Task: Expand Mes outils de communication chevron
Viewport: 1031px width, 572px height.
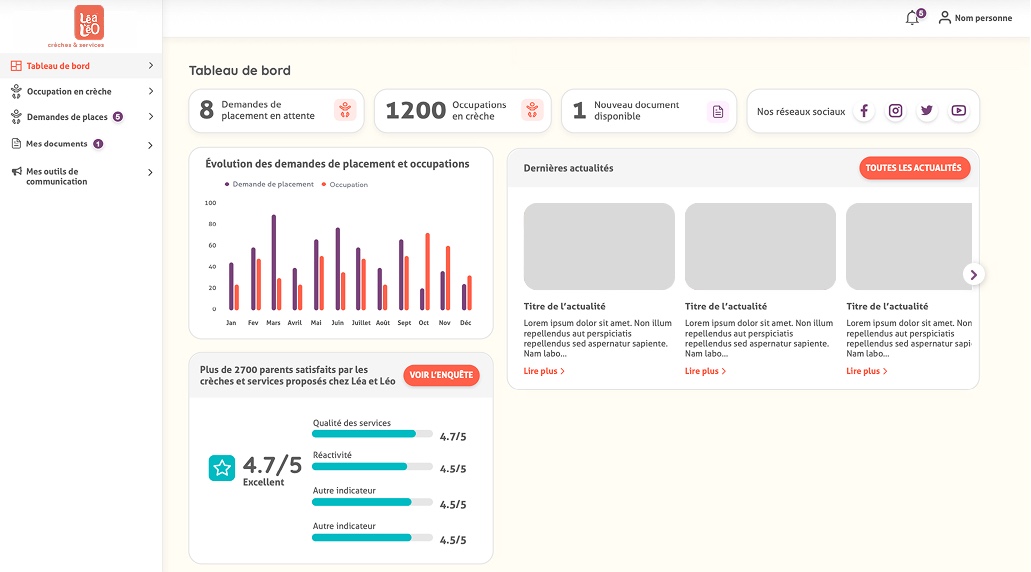Action: [x=151, y=172]
